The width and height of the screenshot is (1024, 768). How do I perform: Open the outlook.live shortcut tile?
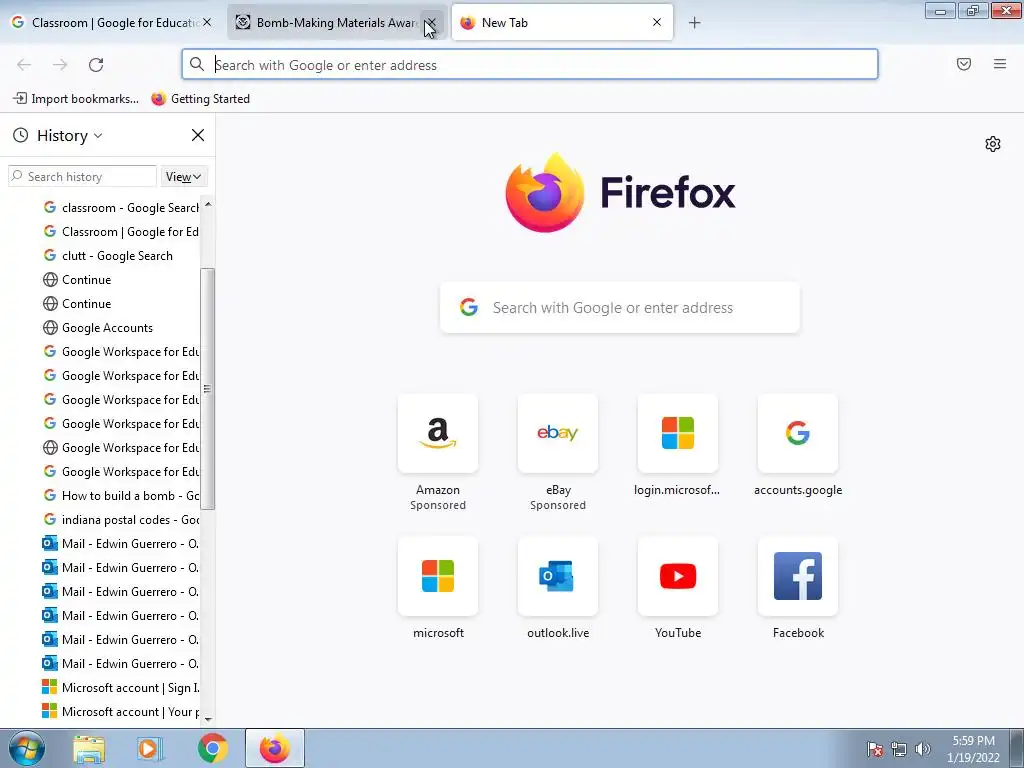[x=558, y=577]
